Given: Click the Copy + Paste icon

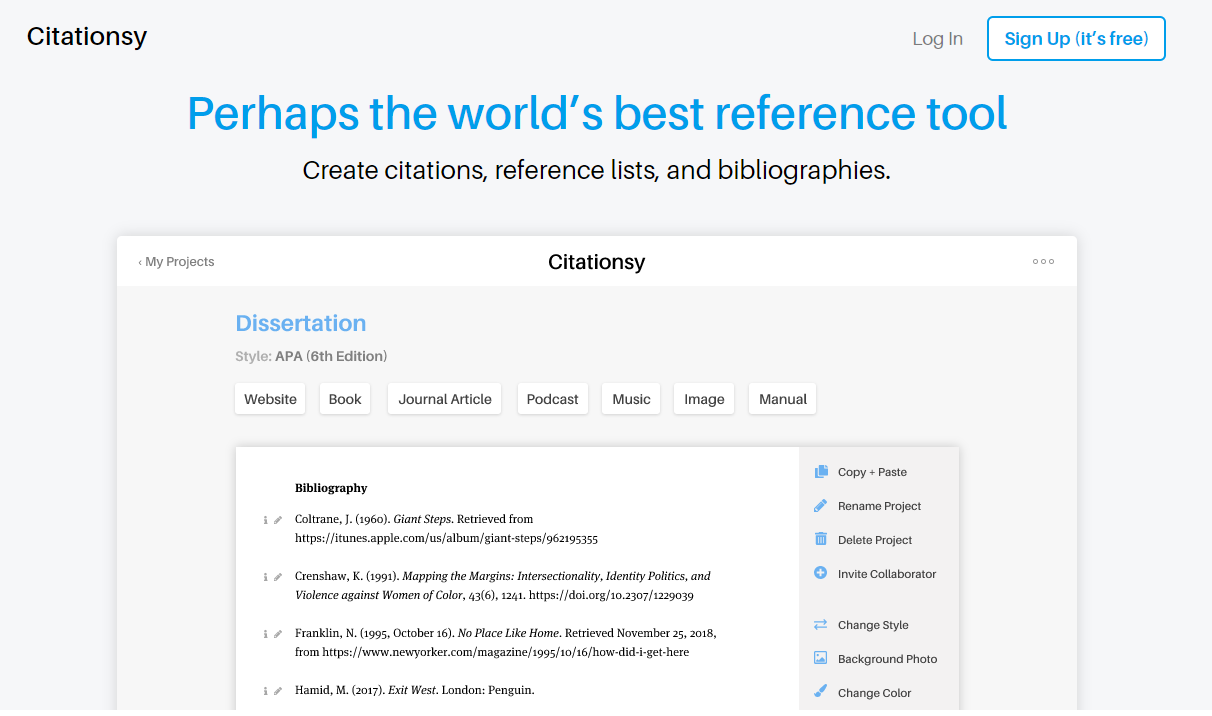Looking at the screenshot, I should pyautogui.click(x=821, y=472).
